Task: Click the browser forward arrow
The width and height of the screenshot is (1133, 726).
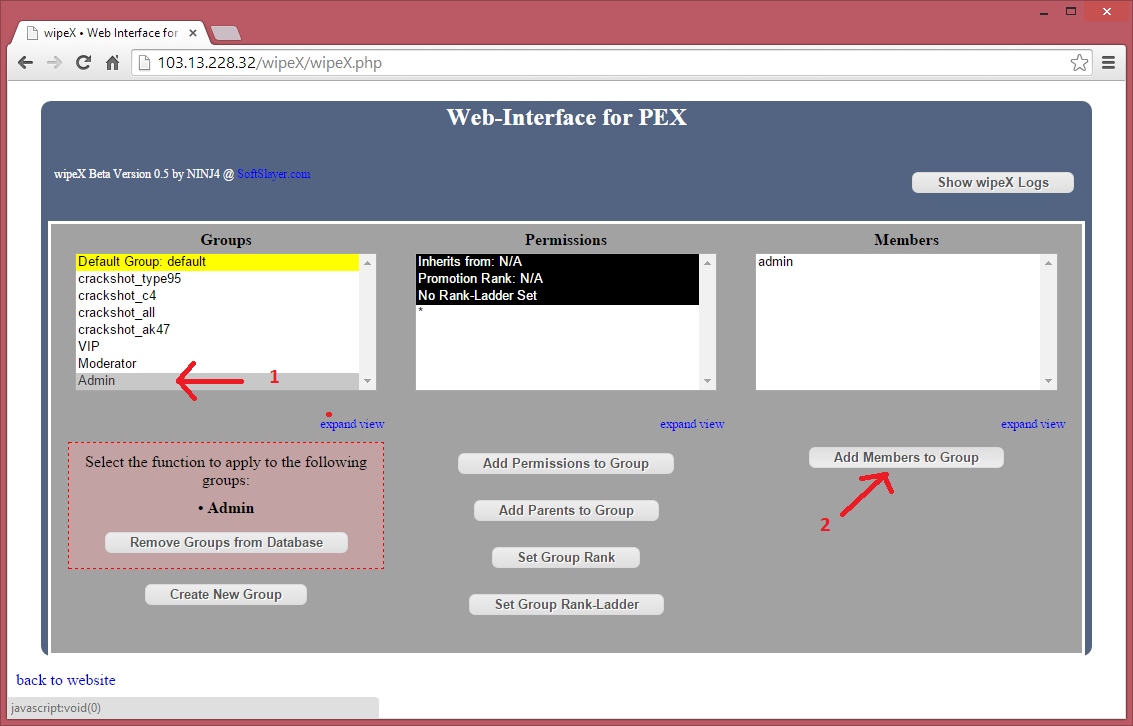Action: [x=54, y=63]
